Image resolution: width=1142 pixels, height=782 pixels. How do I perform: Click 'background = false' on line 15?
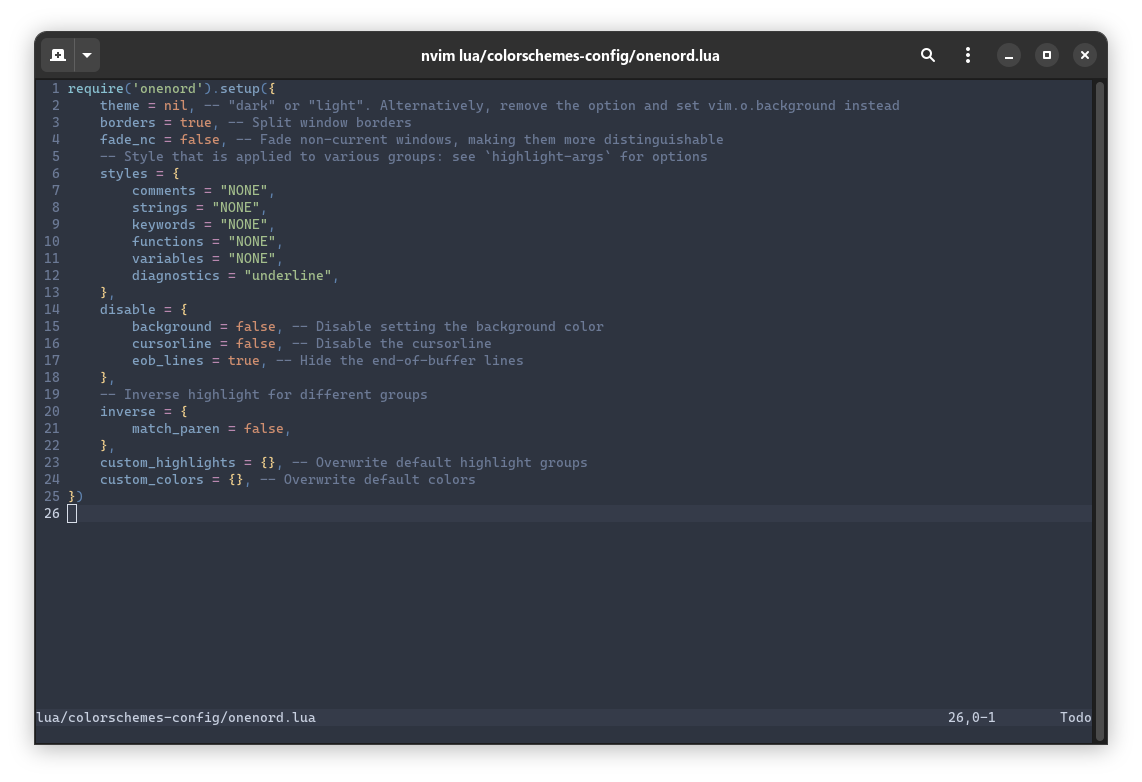pos(204,327)
